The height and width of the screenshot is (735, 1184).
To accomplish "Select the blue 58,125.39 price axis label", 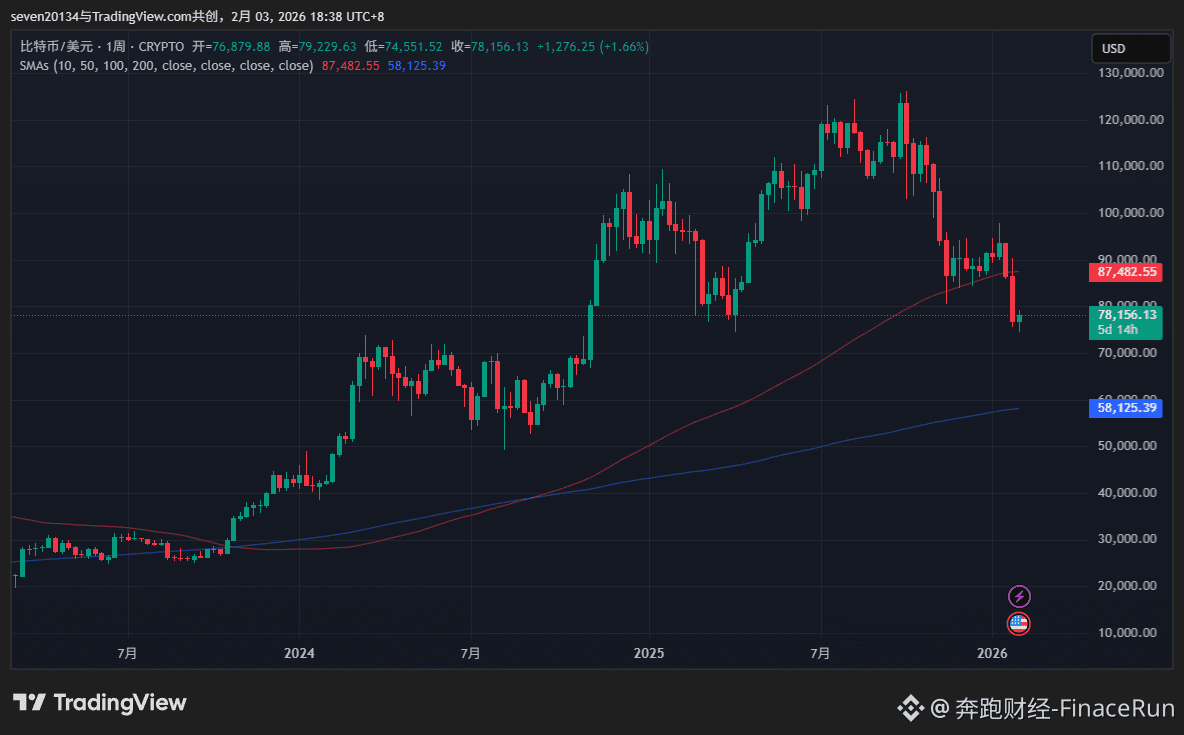I will (1126, 408).
